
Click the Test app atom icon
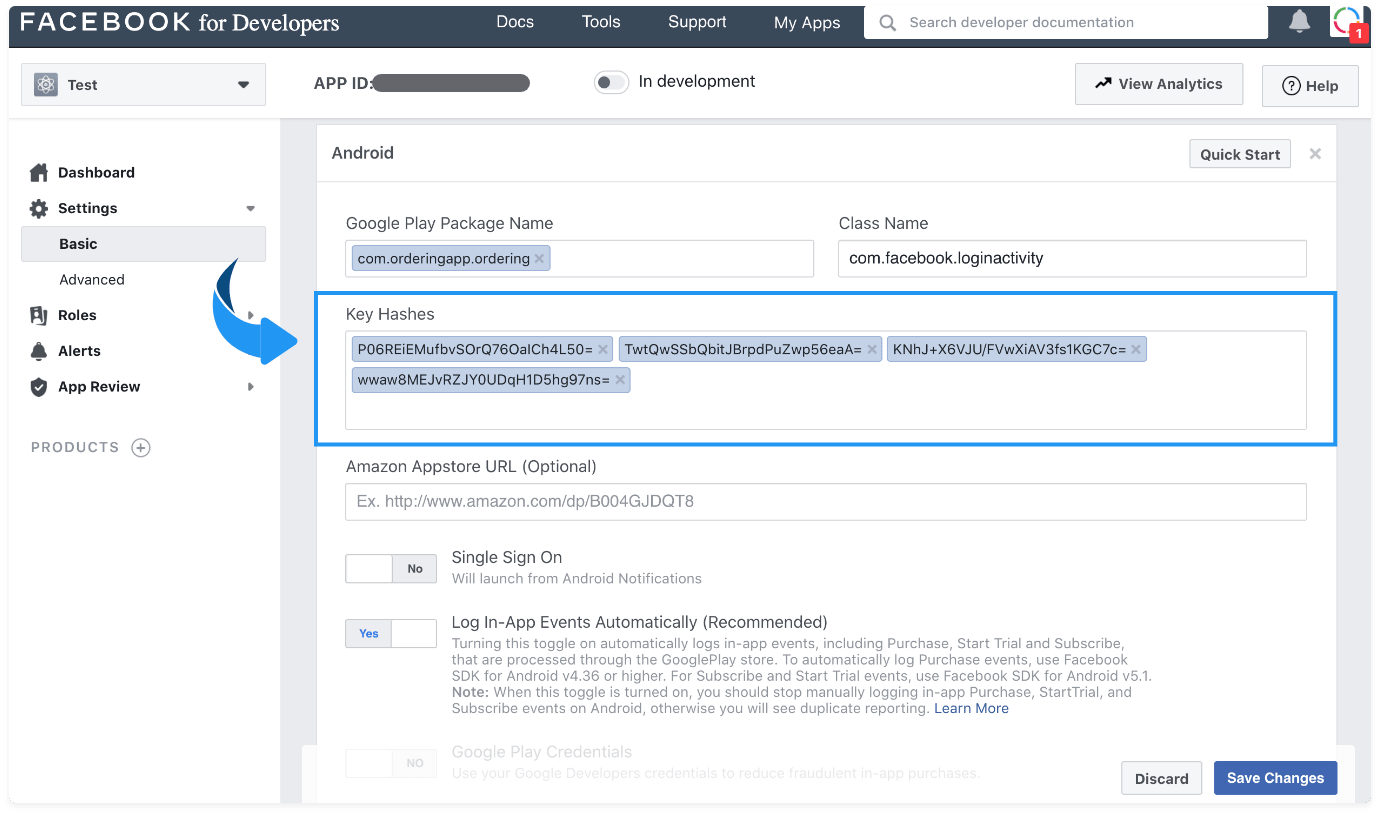click(x=46, y=85)
